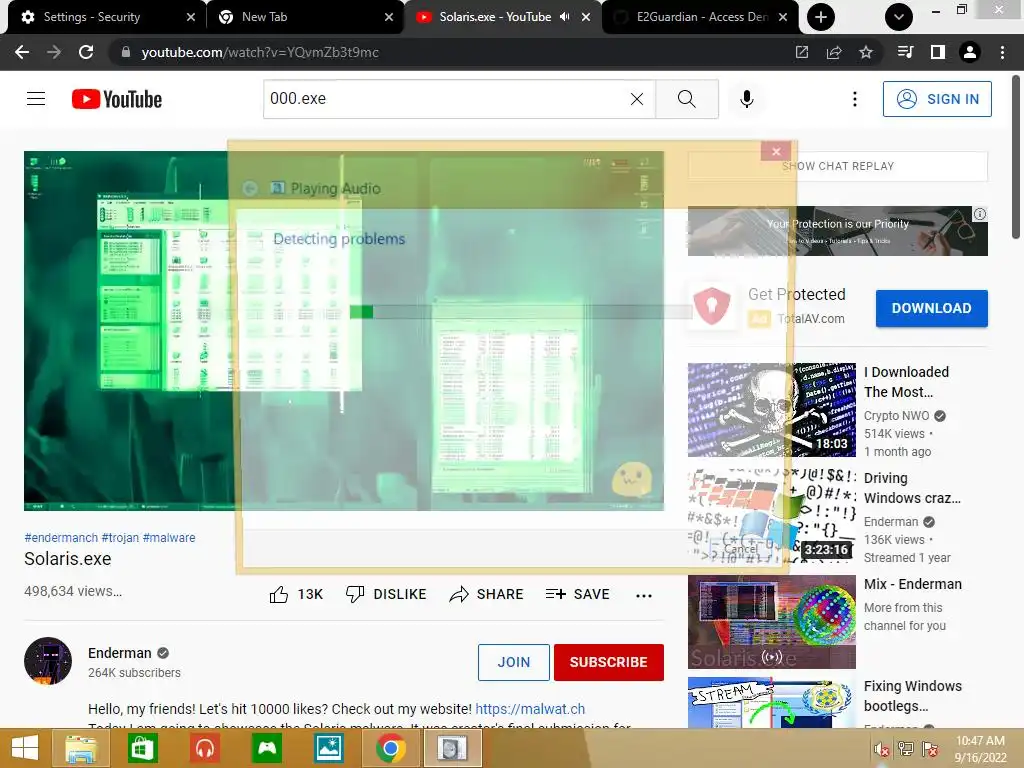Viewport: 1024px width, 768px height.
Task: Click the search magnifier button
Action: pyautogui.click(x=686, y=99)
